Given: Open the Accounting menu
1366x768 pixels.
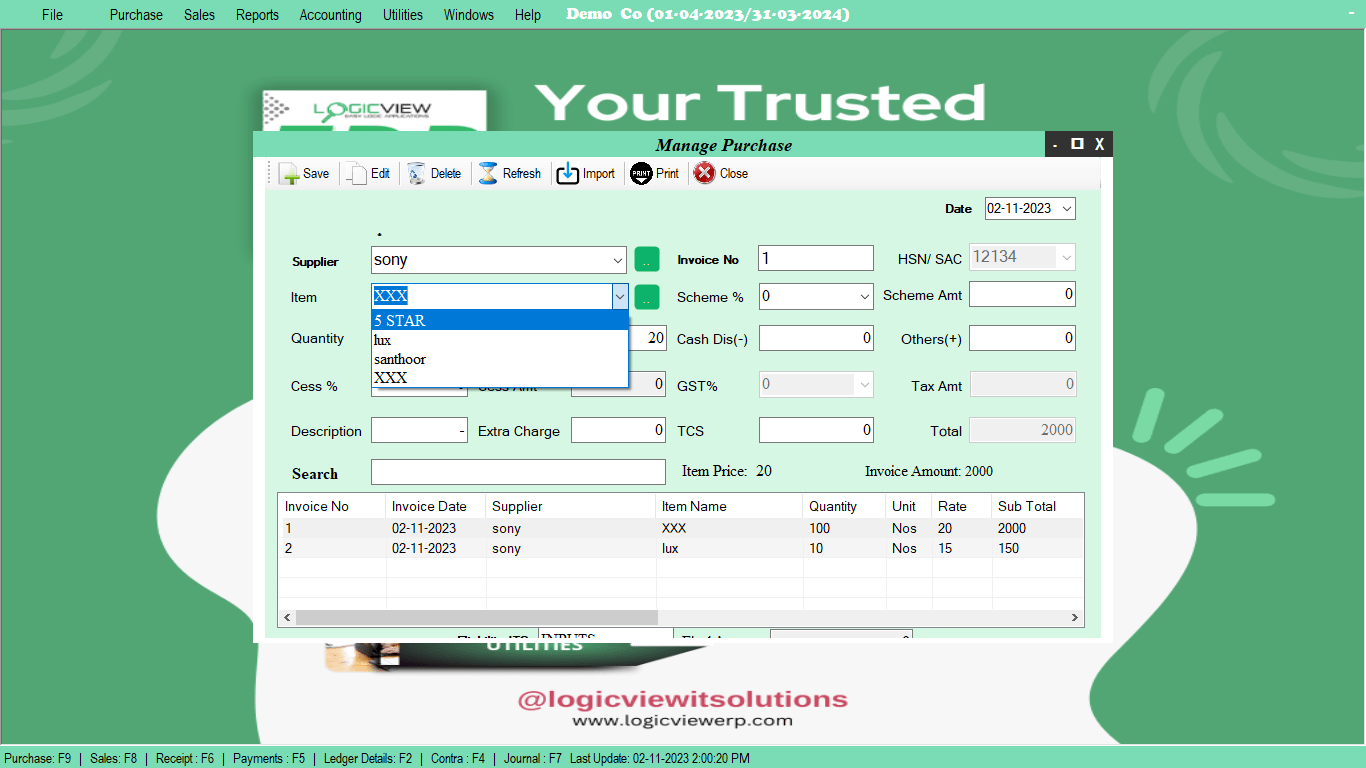Looking at the screenshot, I should point(330,15).
